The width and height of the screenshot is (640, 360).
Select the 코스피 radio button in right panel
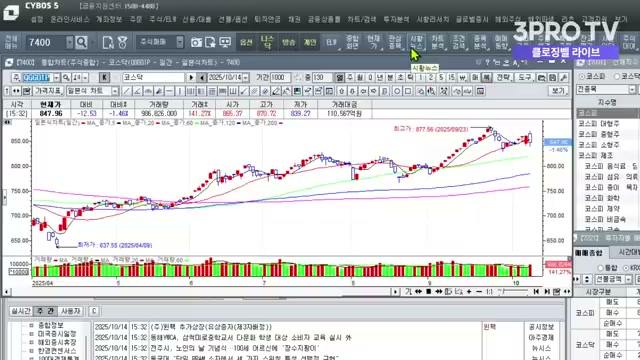coord(582,76)
